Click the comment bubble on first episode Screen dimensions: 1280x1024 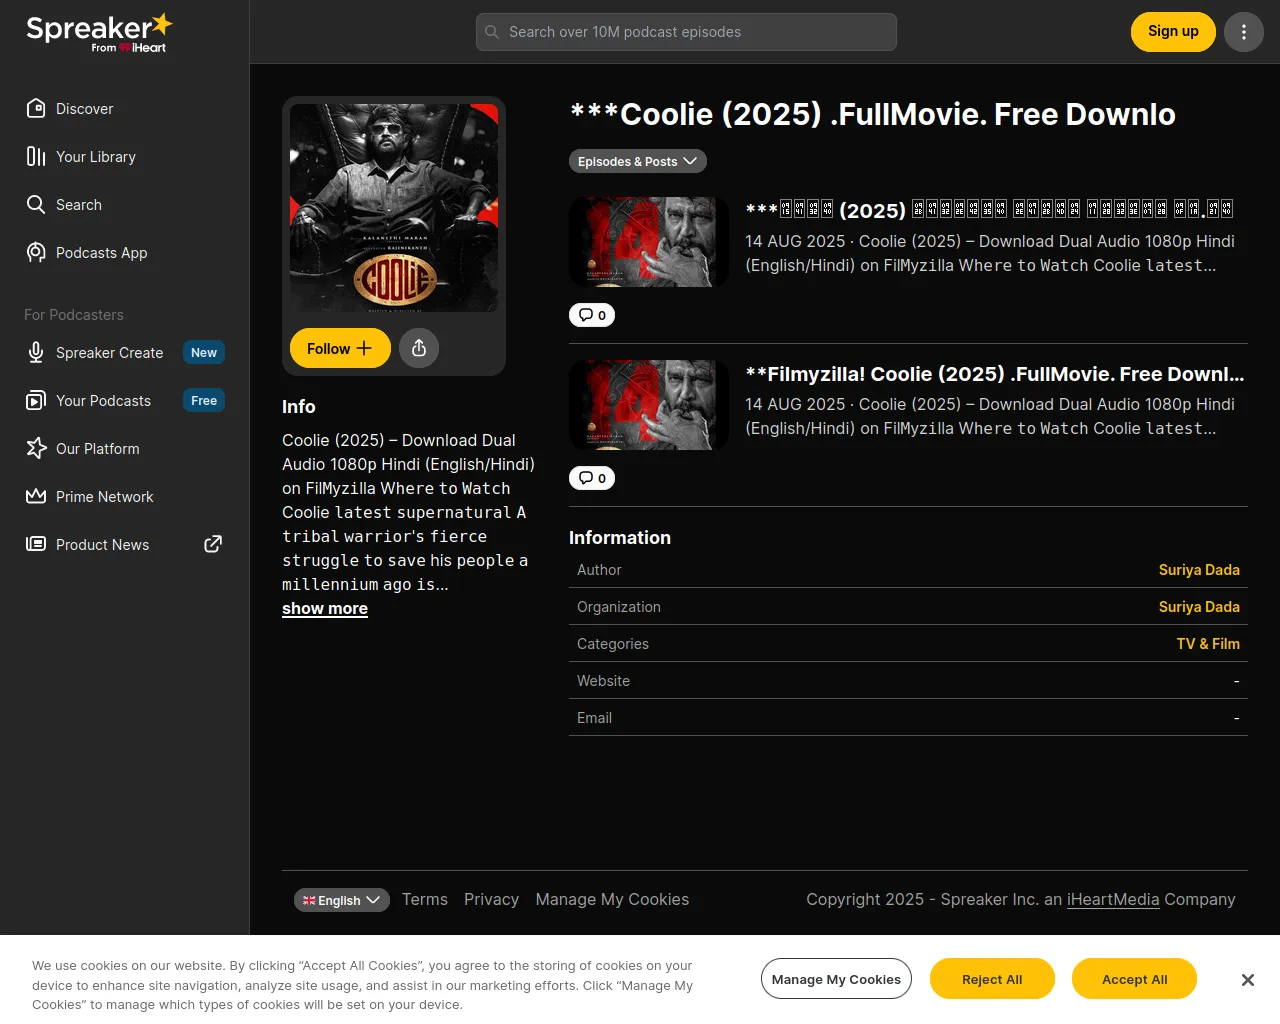tap(592, 315)
